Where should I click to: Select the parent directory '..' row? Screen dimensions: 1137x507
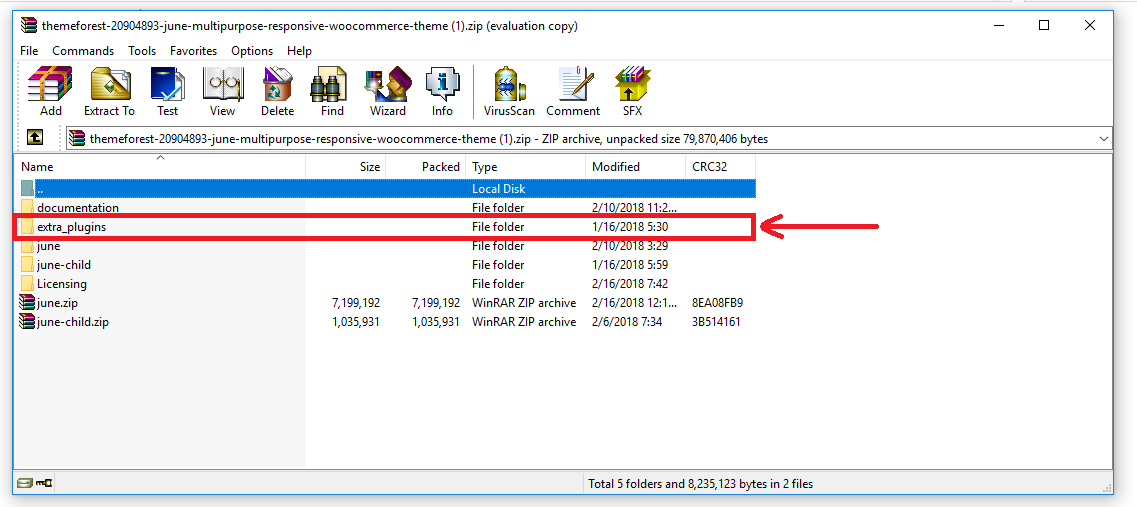(386, 189)
